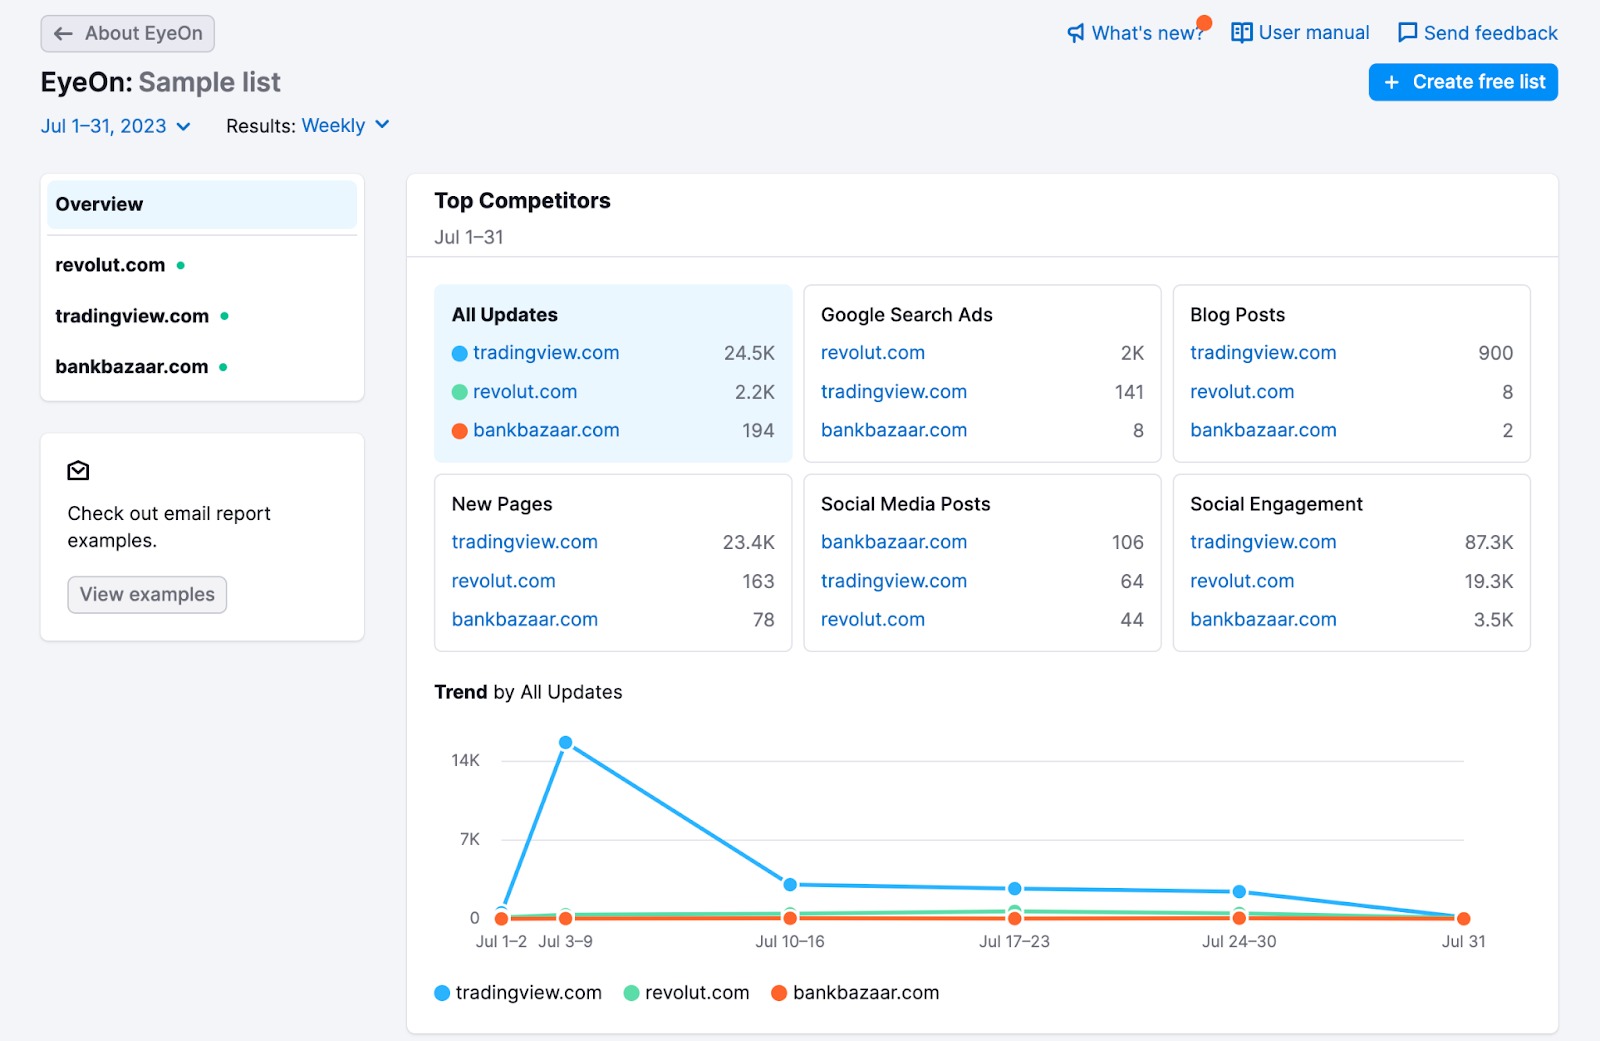Click green swatch beside revolut.com All Updates
The height and width of the screenshot is (1041, 1600).
460,392
